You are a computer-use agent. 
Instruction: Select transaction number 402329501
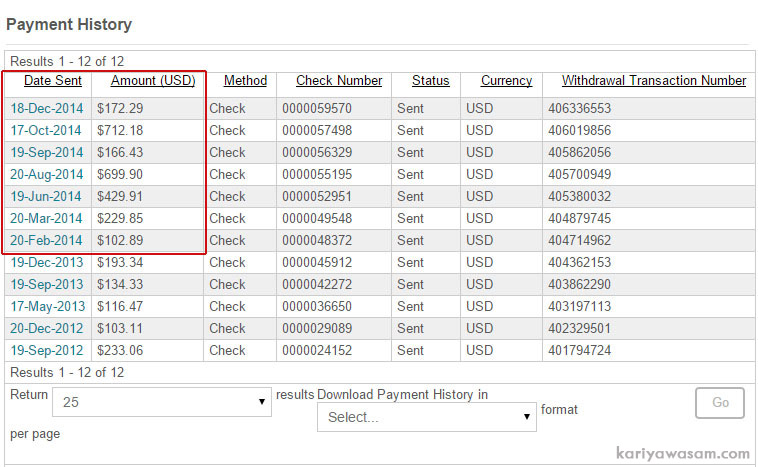[x=580, y=328]
